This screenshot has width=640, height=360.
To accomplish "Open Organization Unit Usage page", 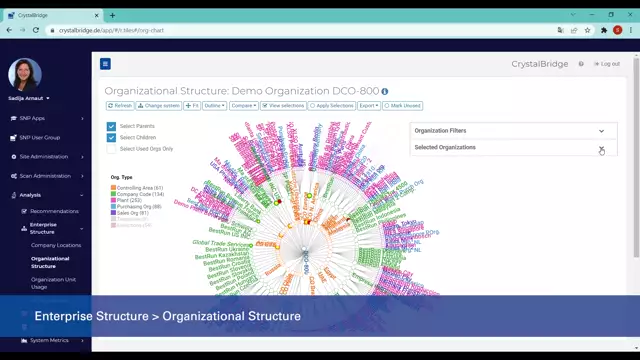I will 53,283.
